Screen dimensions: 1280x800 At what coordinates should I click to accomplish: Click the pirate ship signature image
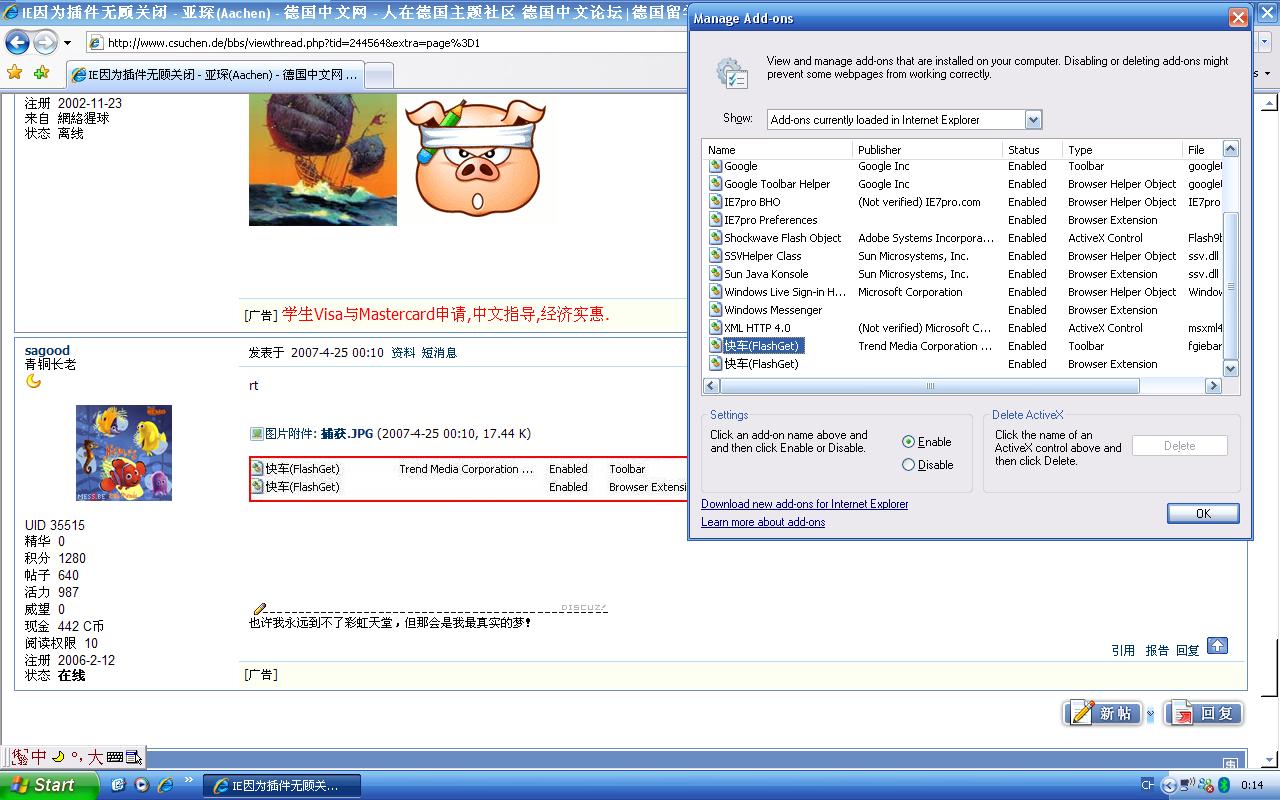tap(323, 160)
